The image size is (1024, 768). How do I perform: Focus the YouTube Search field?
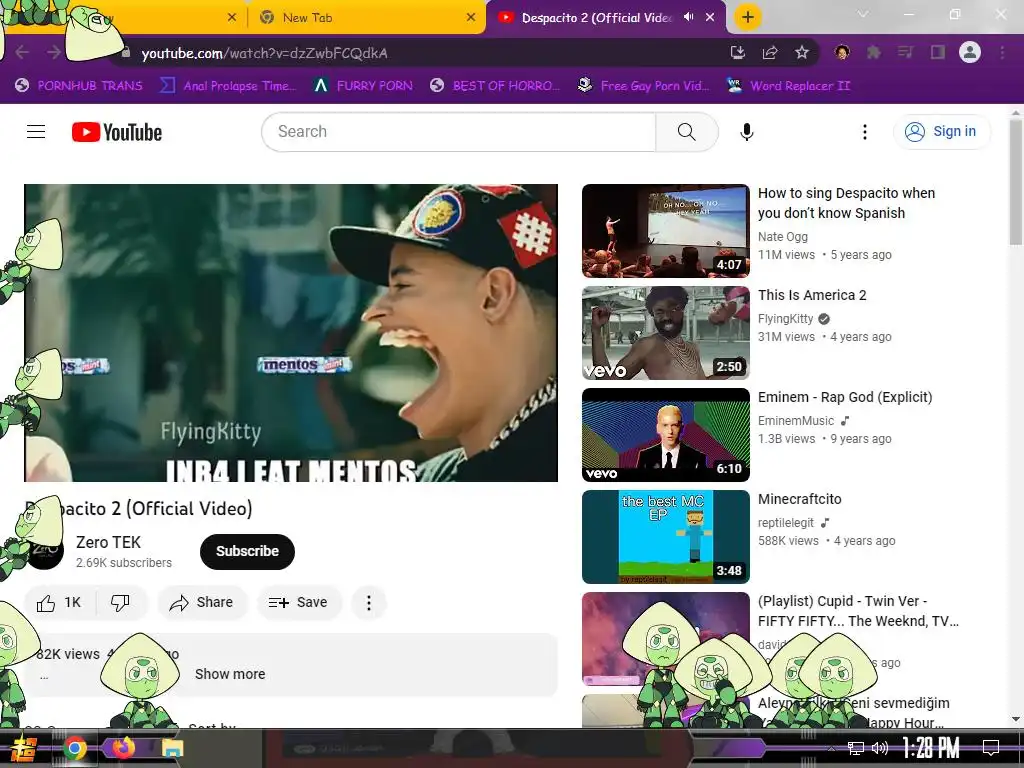click(459, 132)
